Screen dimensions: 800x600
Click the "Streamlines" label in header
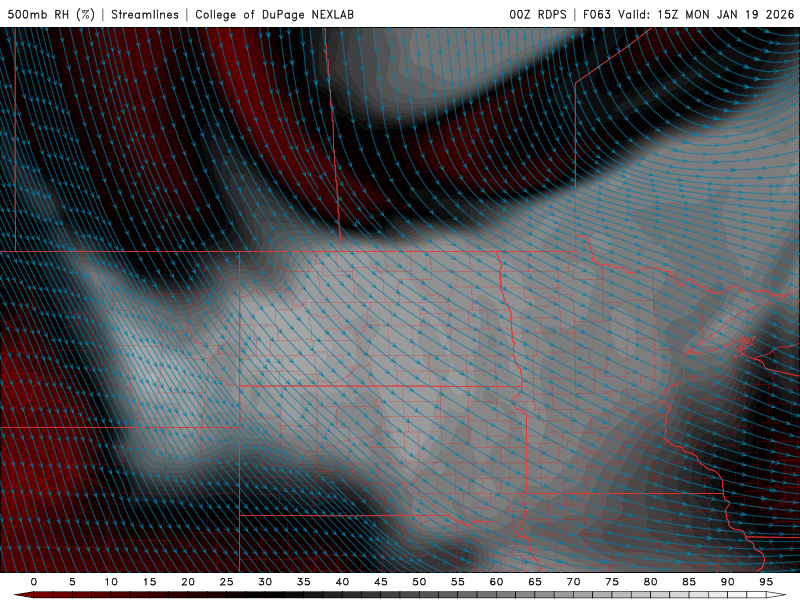click(x=145, y=14)
